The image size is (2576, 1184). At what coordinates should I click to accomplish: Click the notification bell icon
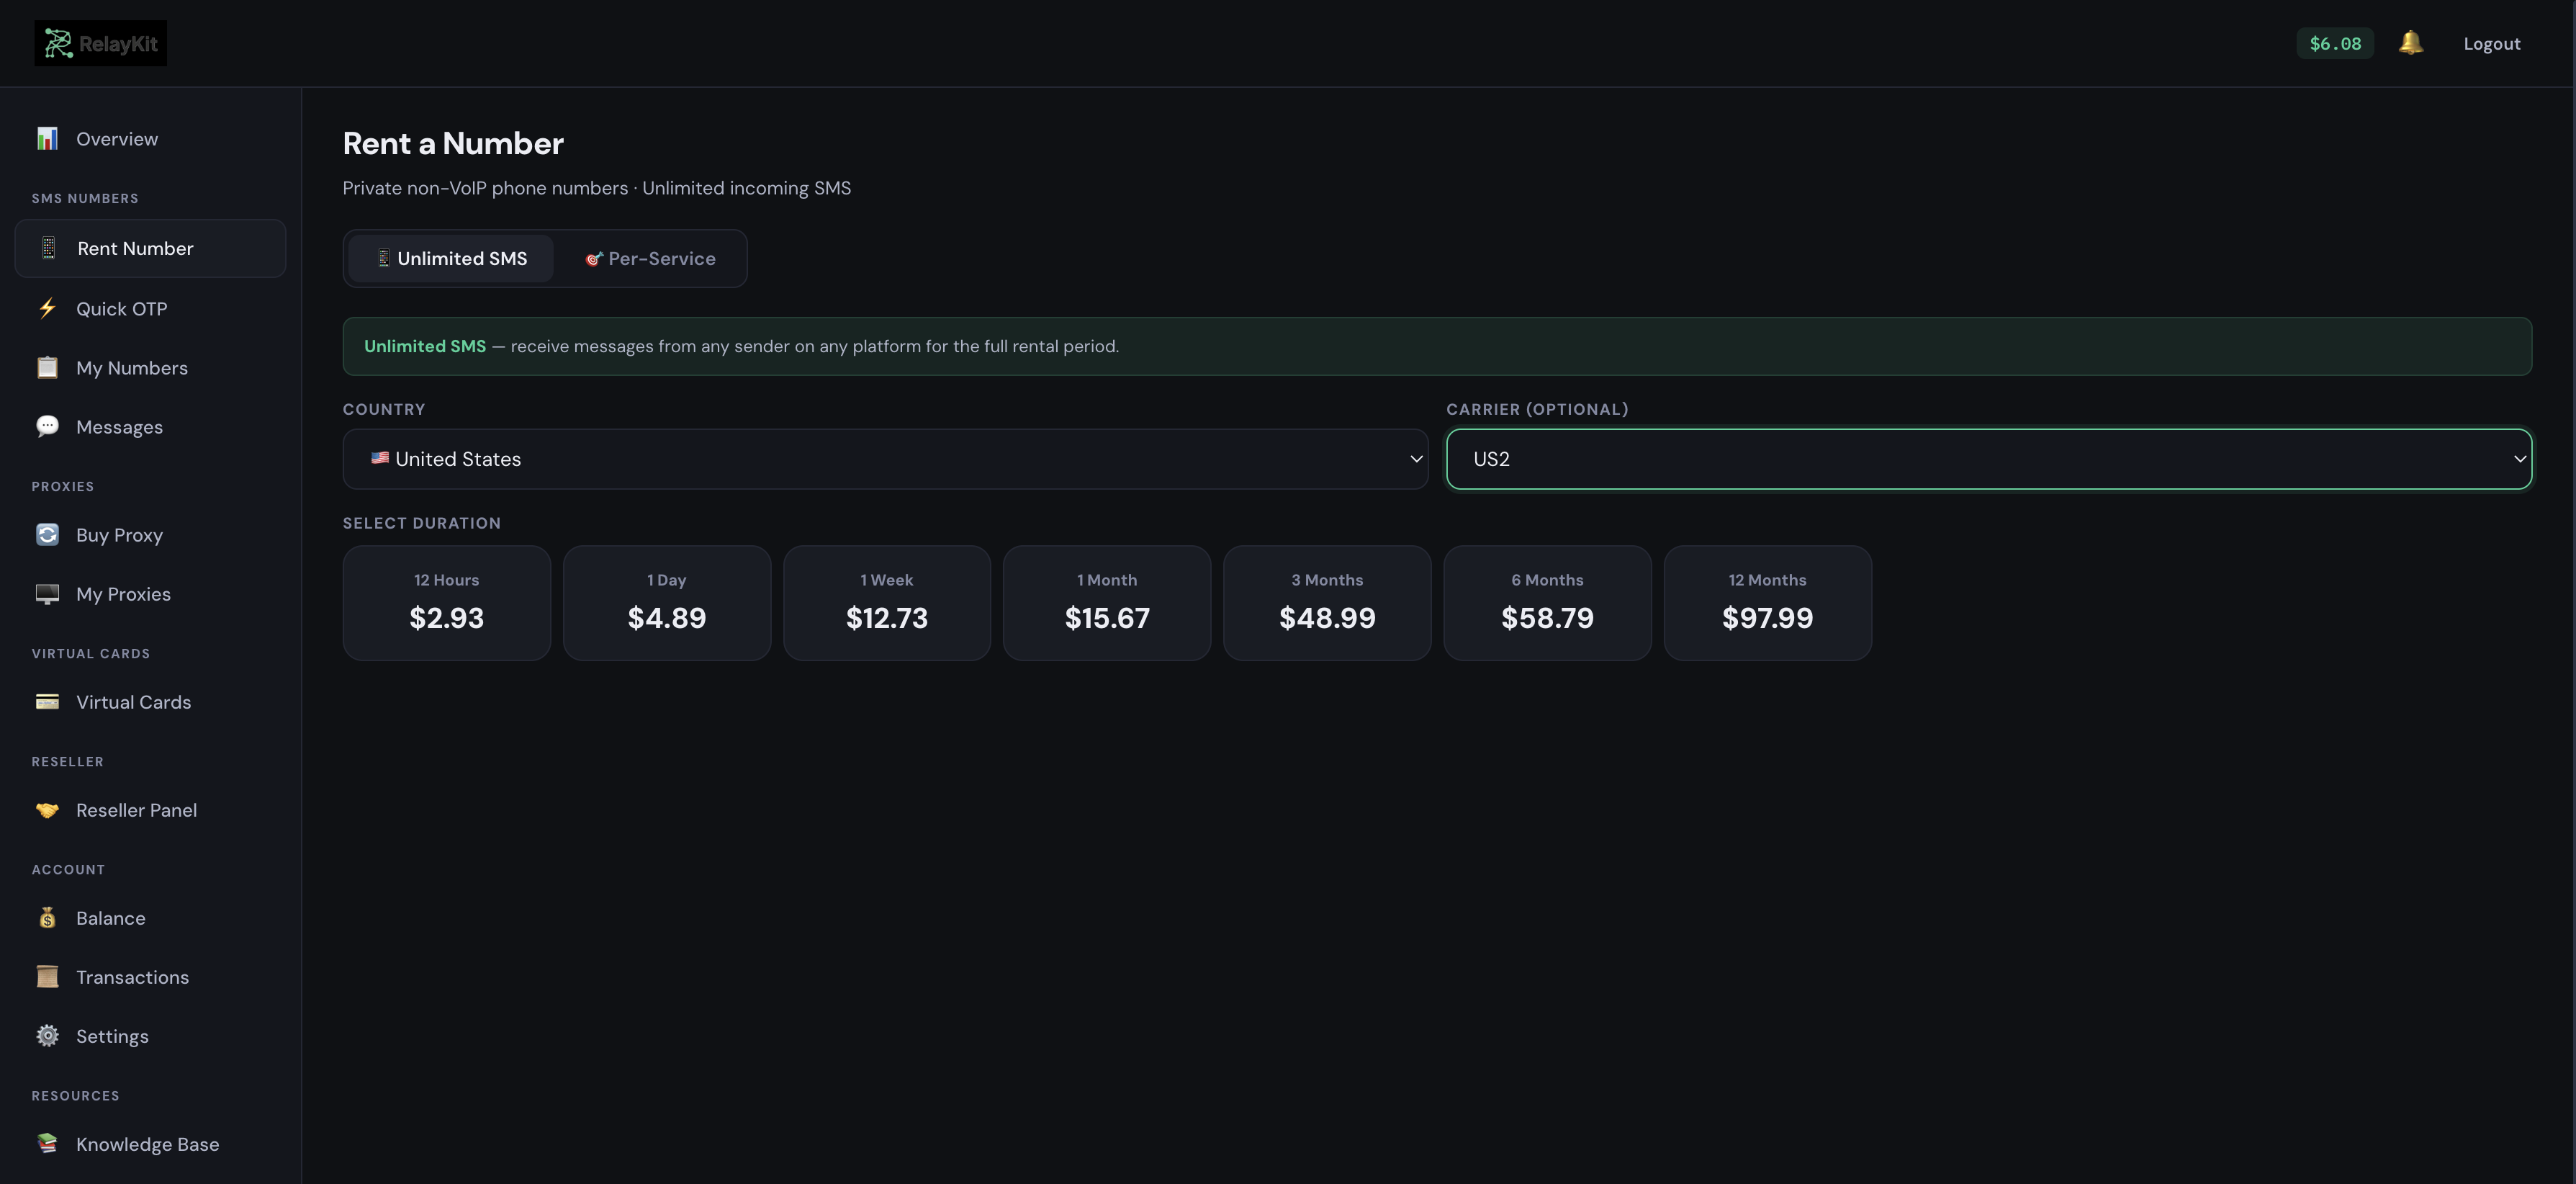2410,43
